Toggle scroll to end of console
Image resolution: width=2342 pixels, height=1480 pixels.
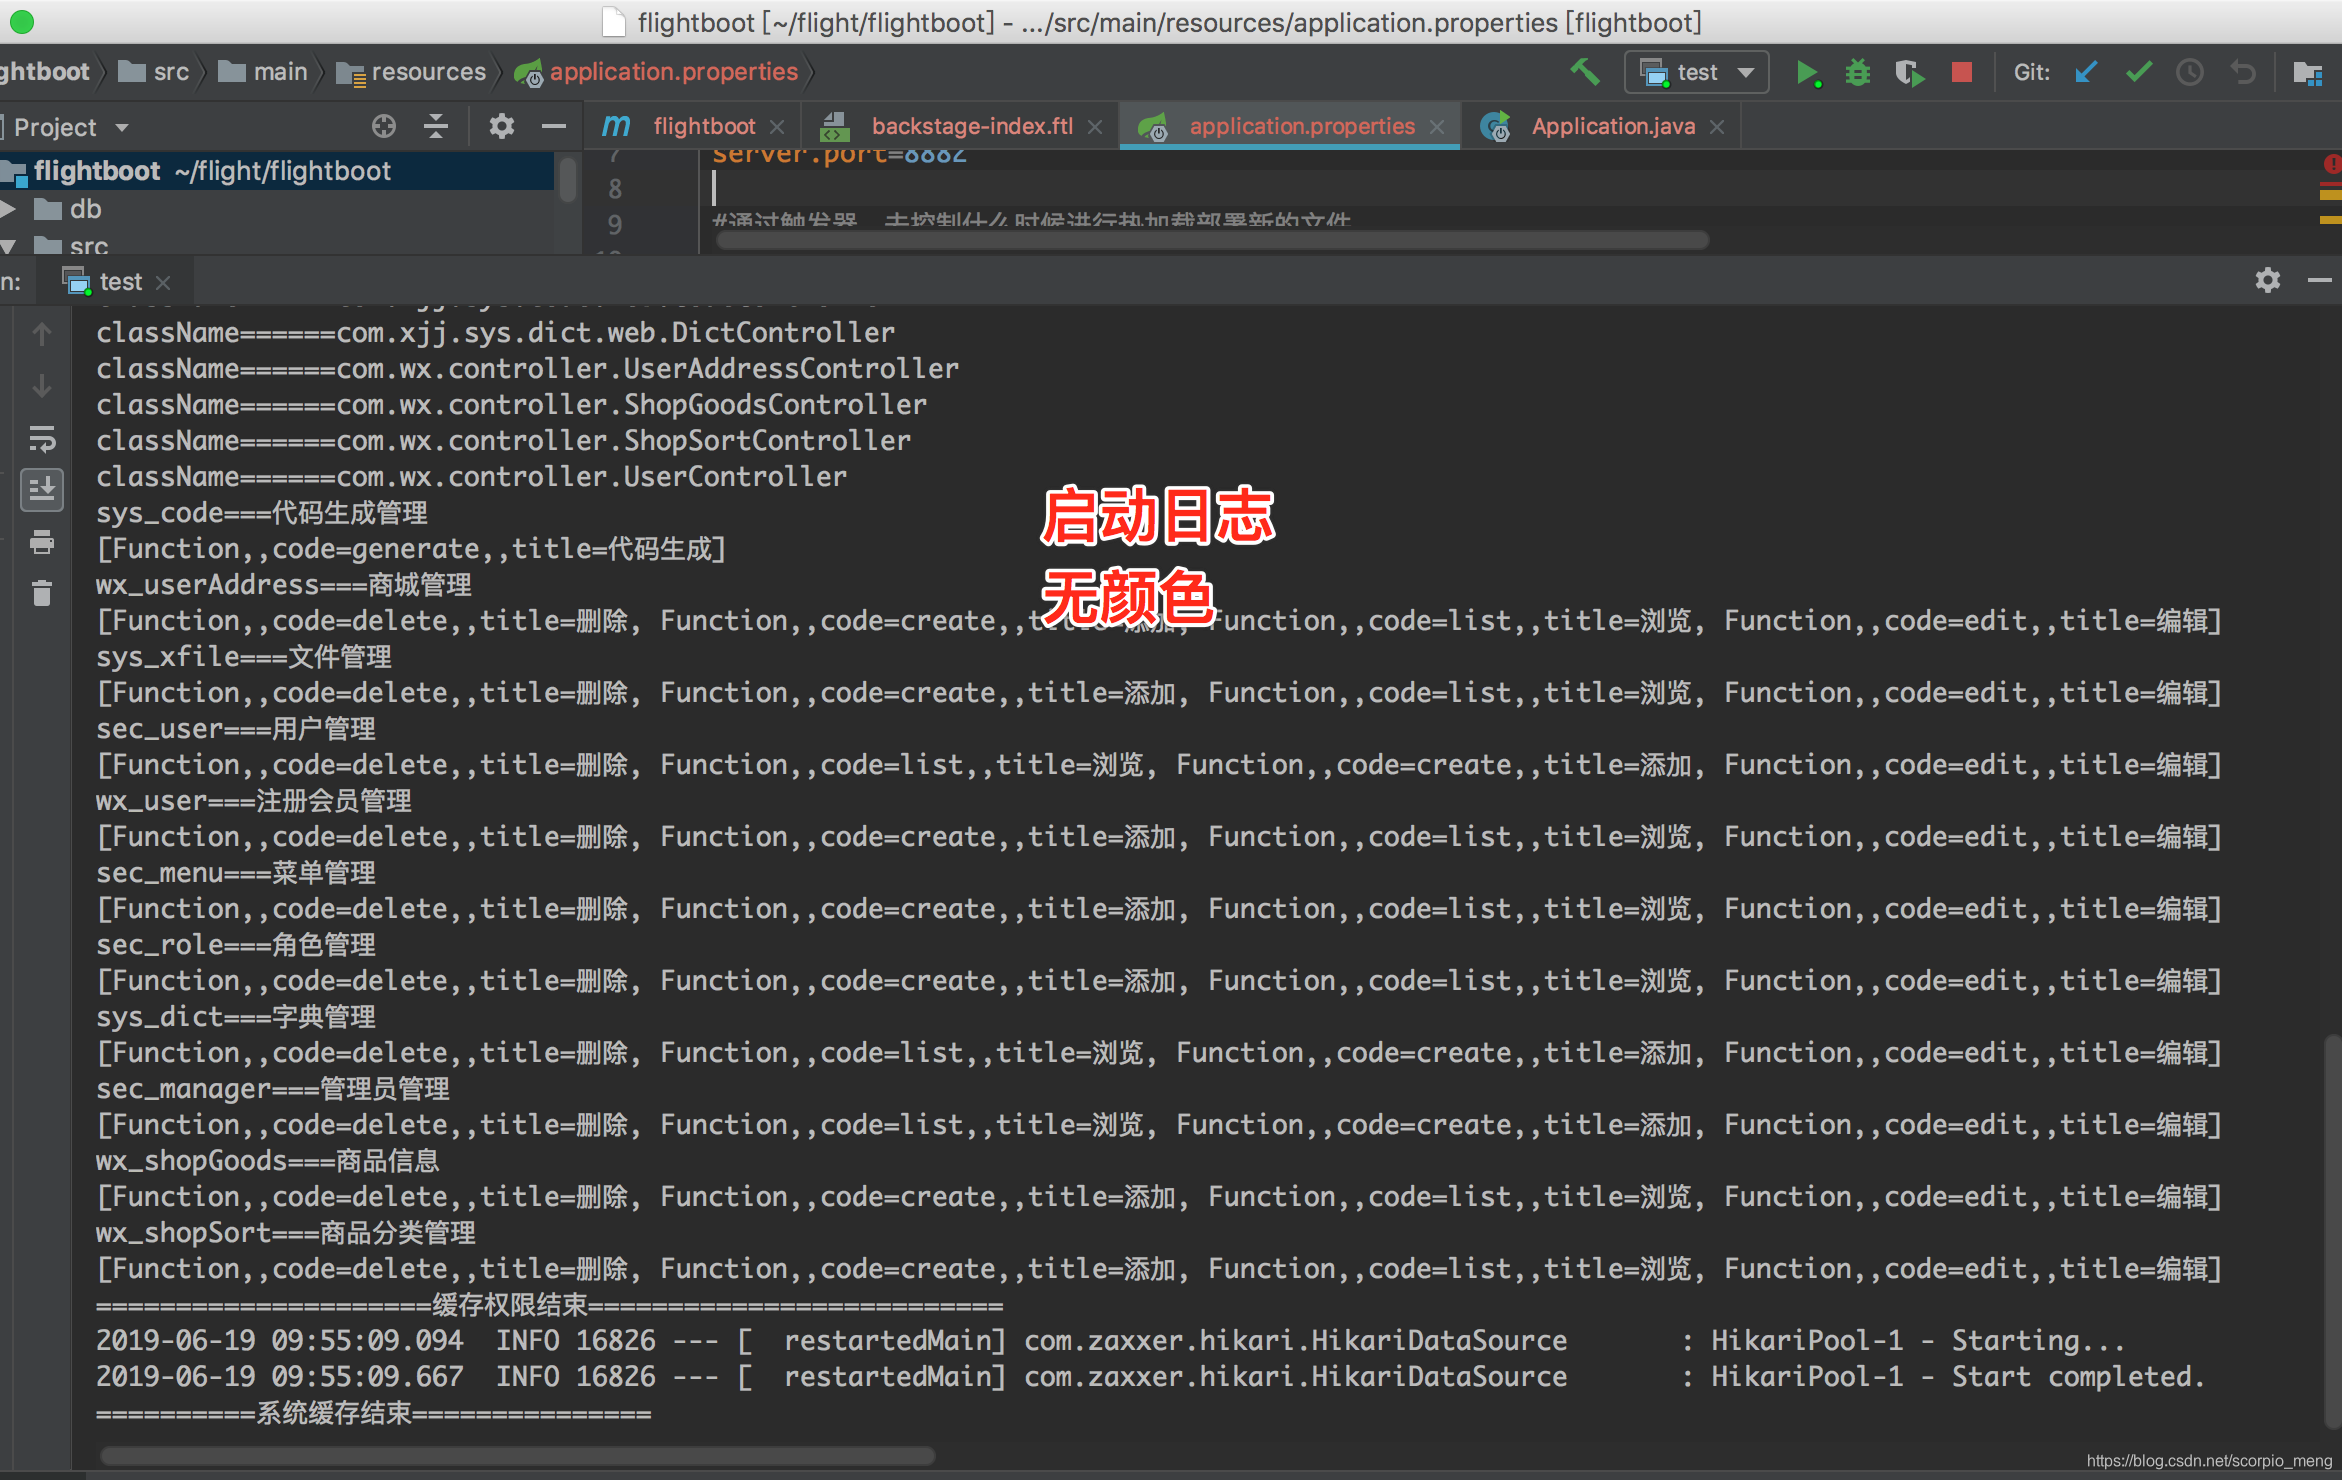coord(42,490)
